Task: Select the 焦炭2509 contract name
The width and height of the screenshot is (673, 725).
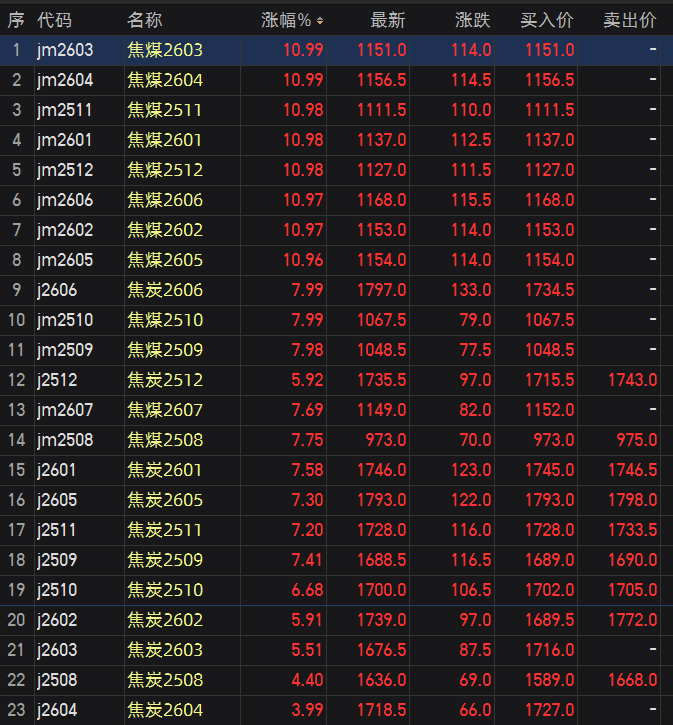Action: coord(165,560)
